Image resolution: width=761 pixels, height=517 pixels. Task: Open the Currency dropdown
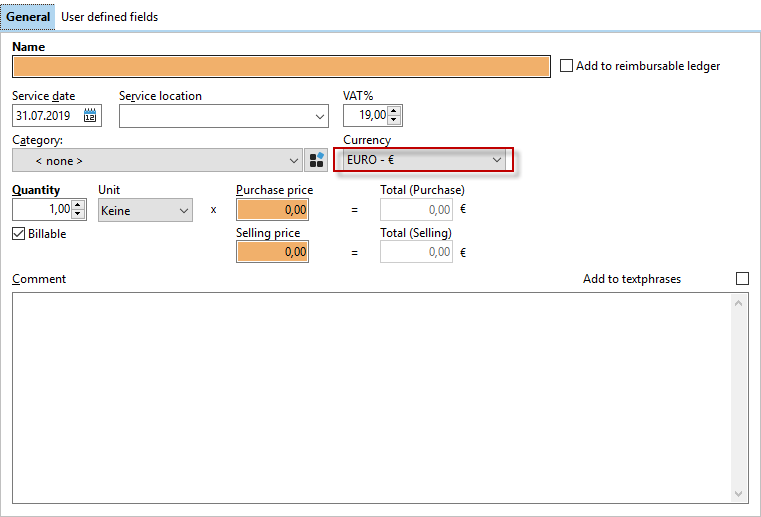click(424, 160)
